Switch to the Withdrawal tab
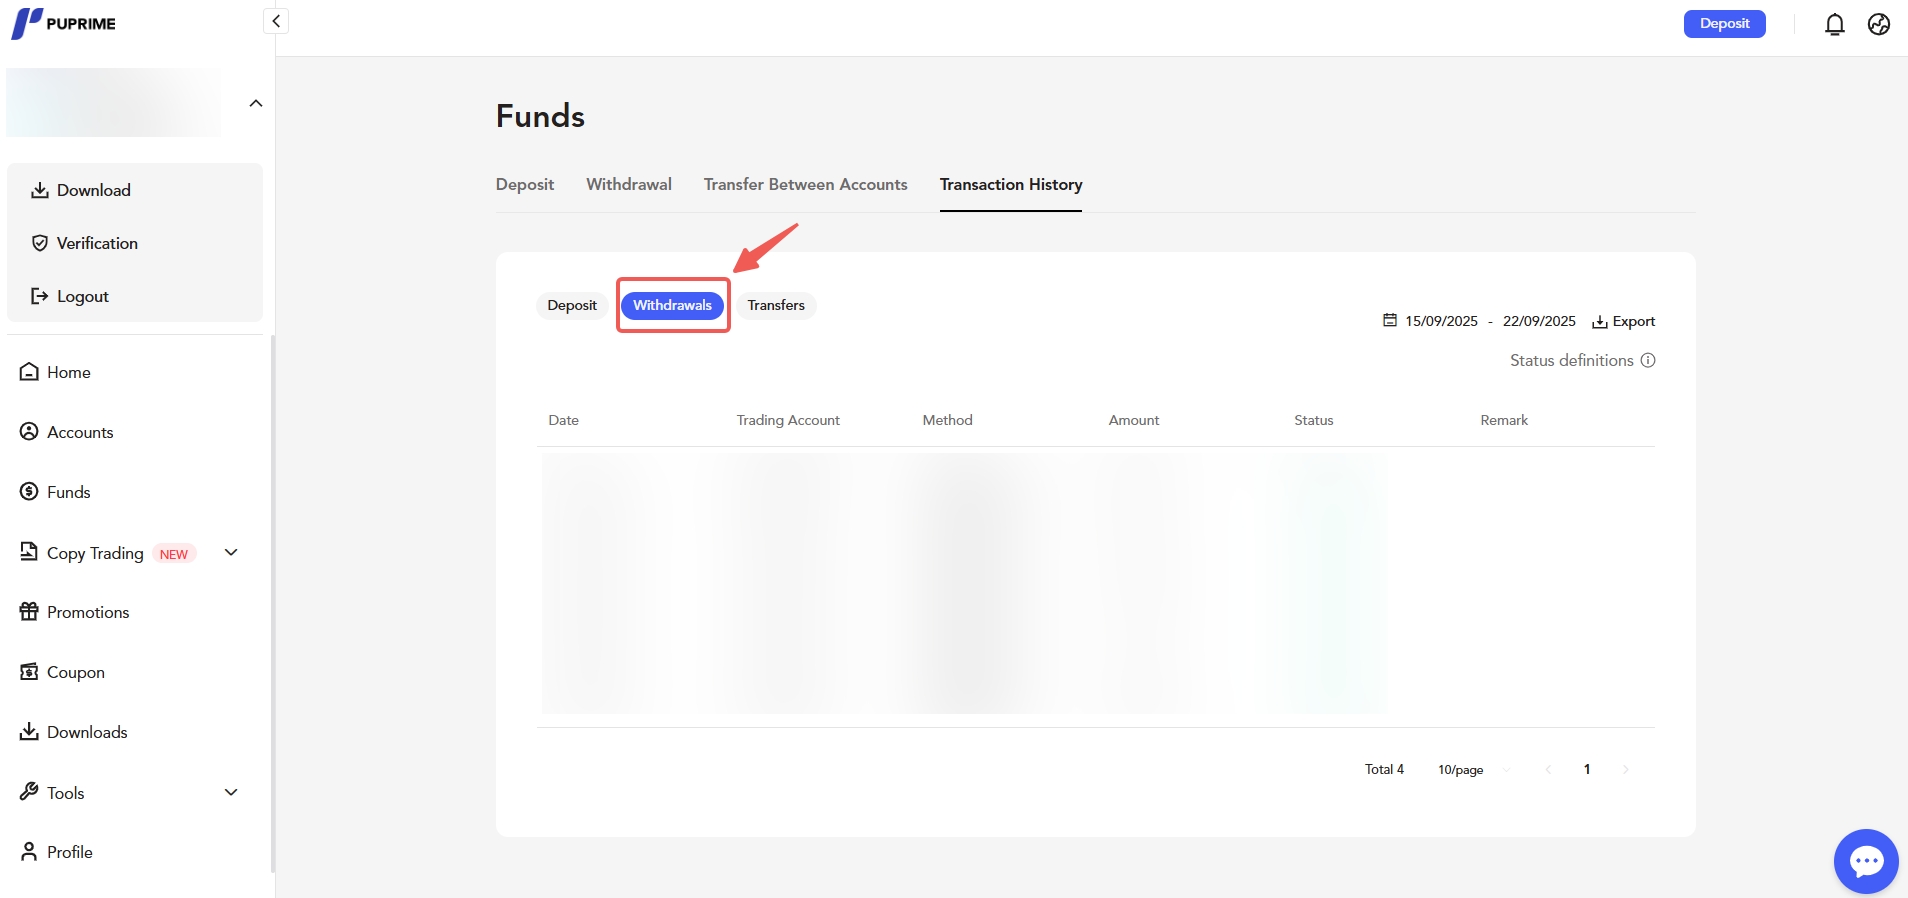Screen dimensions: 1908x898 coord(628,184)
